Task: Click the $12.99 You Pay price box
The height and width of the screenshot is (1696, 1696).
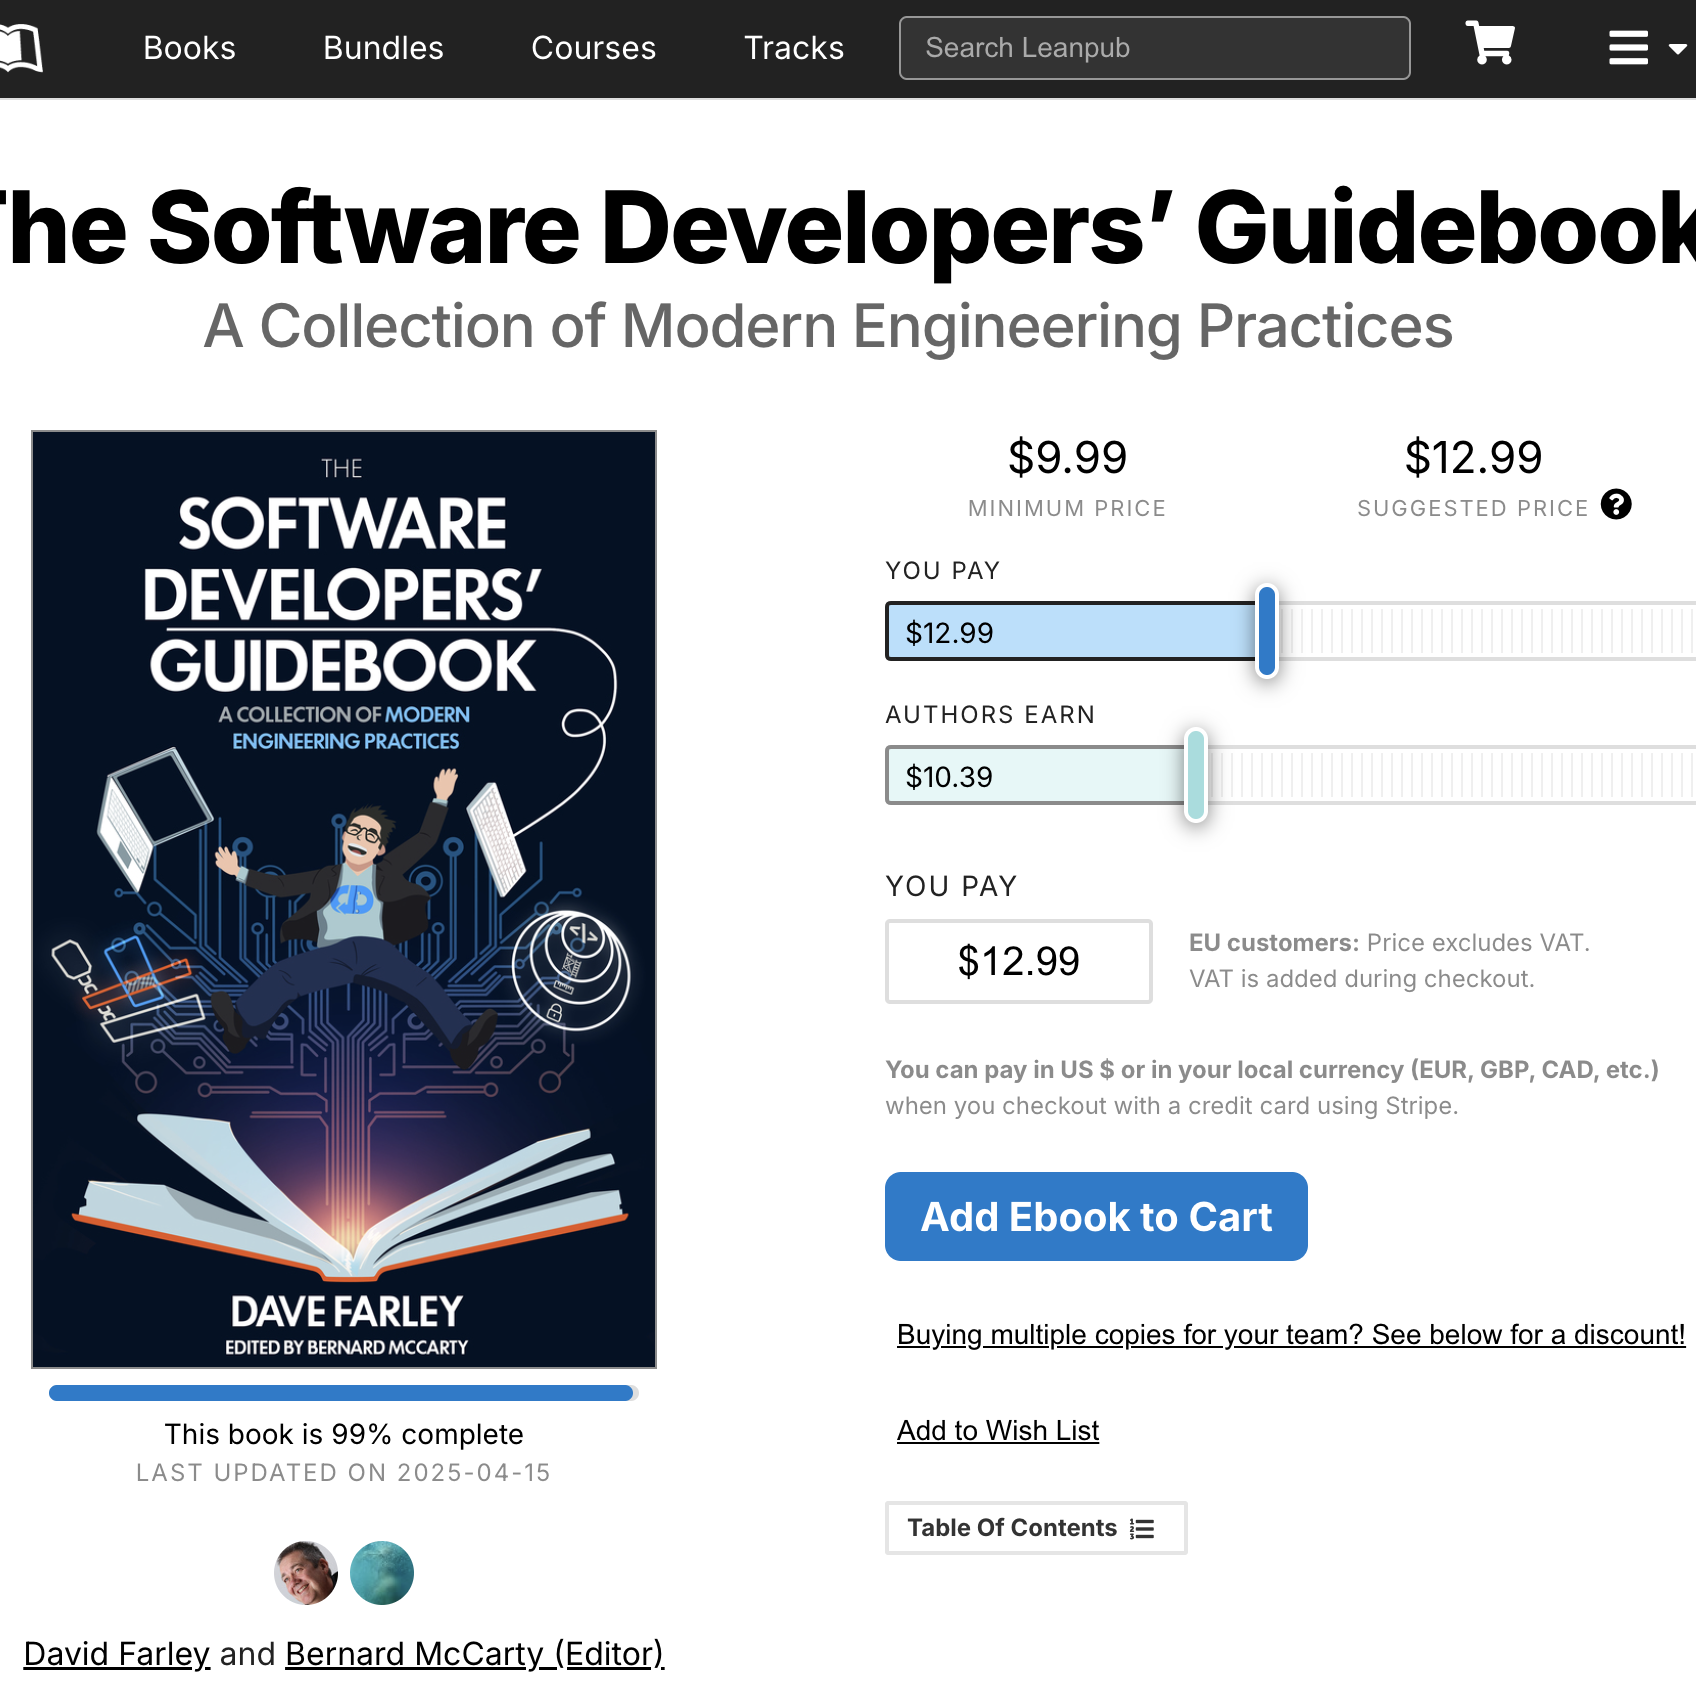Action: pyautogui.click(x=1018, y=961)
